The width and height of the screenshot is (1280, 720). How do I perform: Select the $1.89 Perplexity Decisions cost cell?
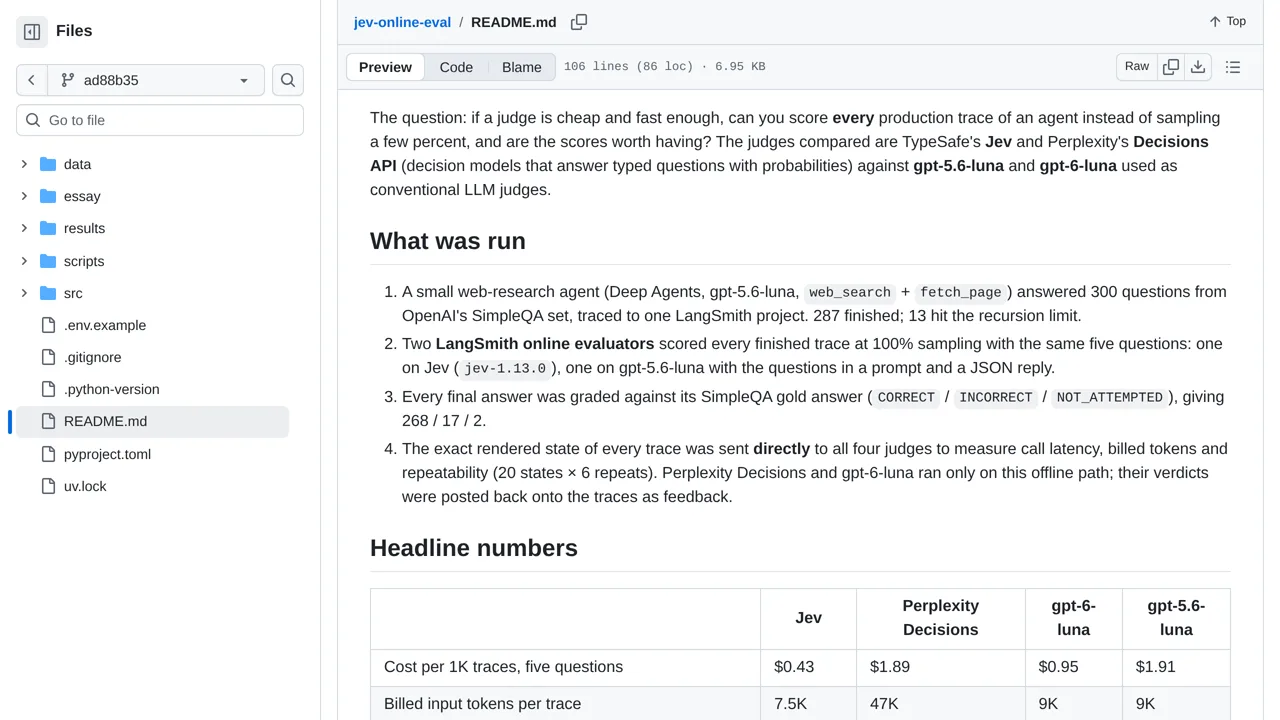click(940, 667)
